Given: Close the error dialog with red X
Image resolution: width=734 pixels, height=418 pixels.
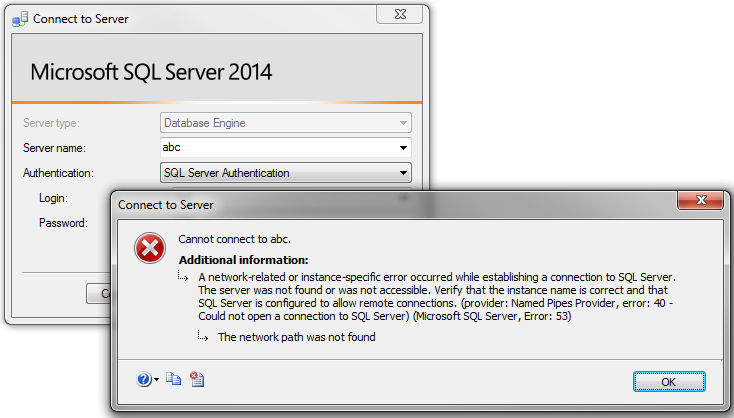Looking at the screenshot, I should pyautogui.click(x=700, y=200).
